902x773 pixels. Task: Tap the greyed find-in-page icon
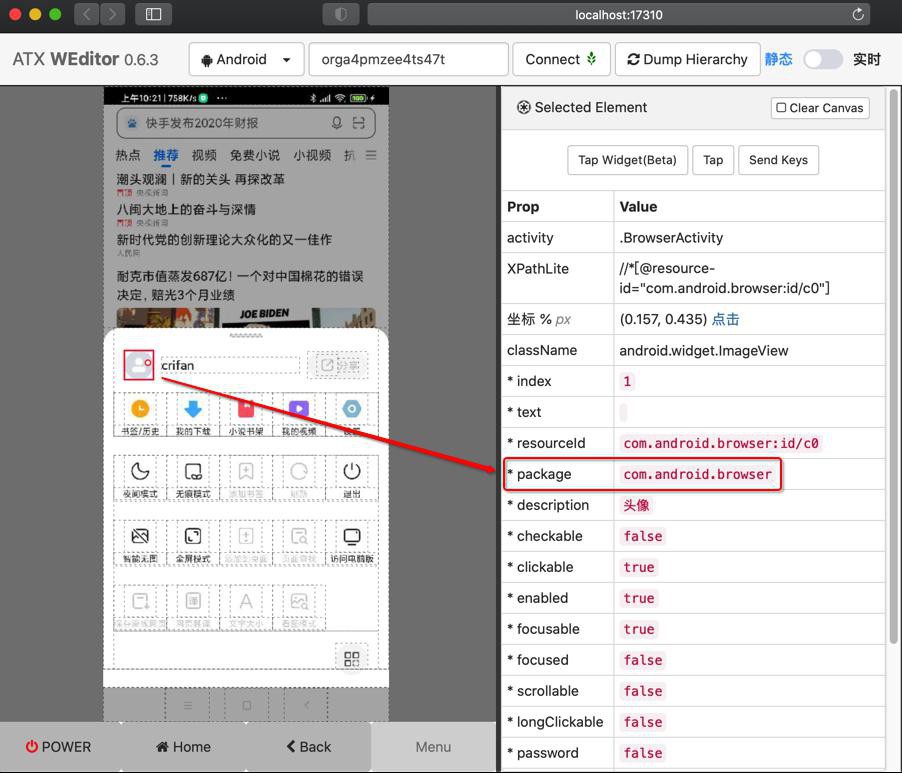[299, 536]
